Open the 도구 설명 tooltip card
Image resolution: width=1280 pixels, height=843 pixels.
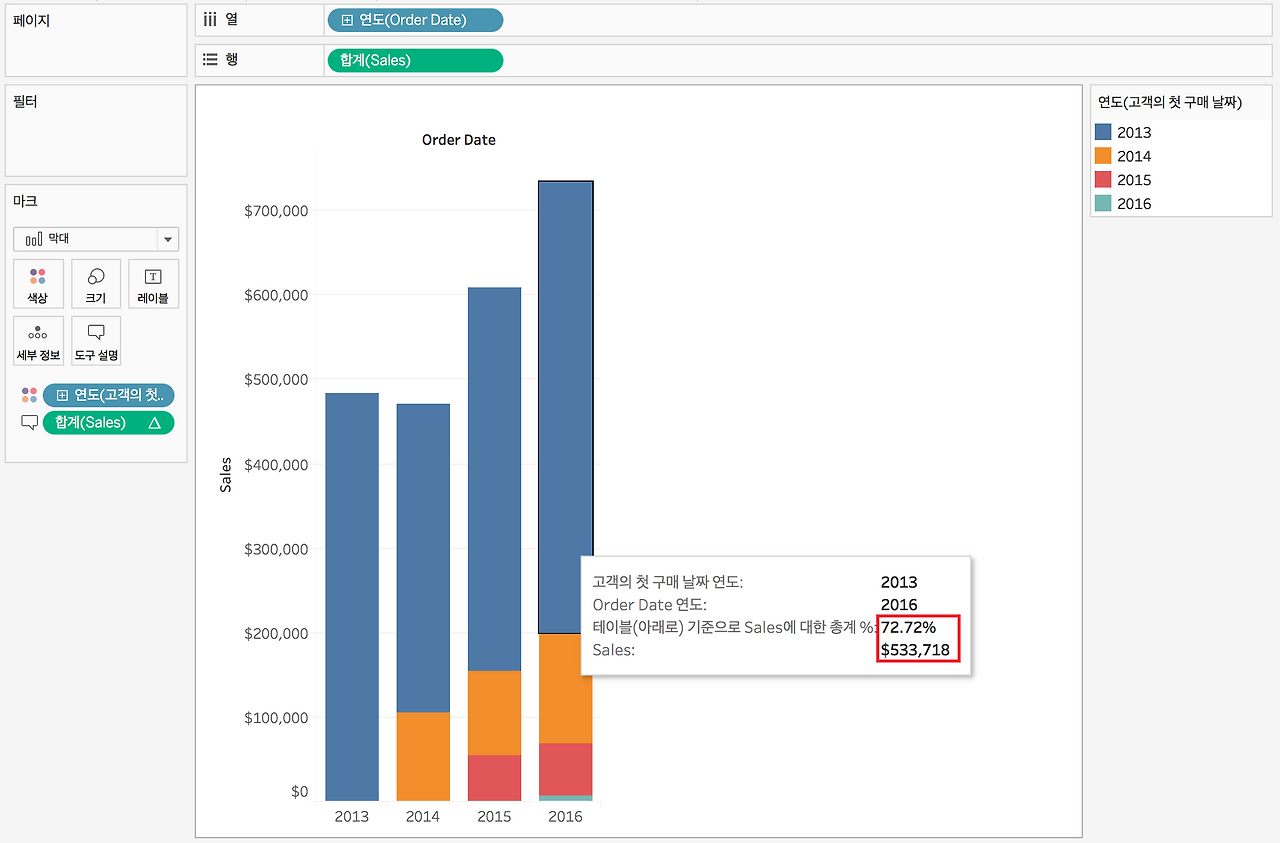tap(96, 341)
